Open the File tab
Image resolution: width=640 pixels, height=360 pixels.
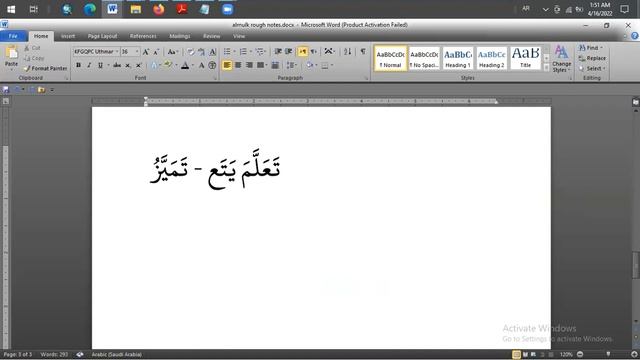tap(13, 36)
